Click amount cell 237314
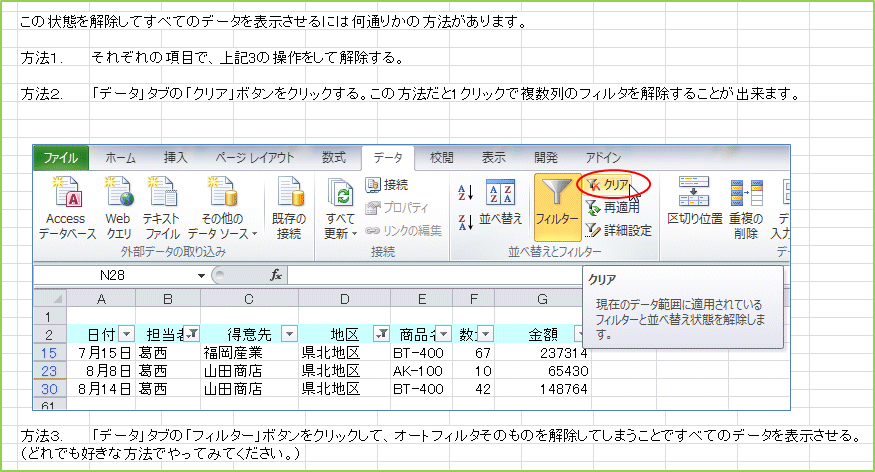875x472 pixels. pos(542,353)
